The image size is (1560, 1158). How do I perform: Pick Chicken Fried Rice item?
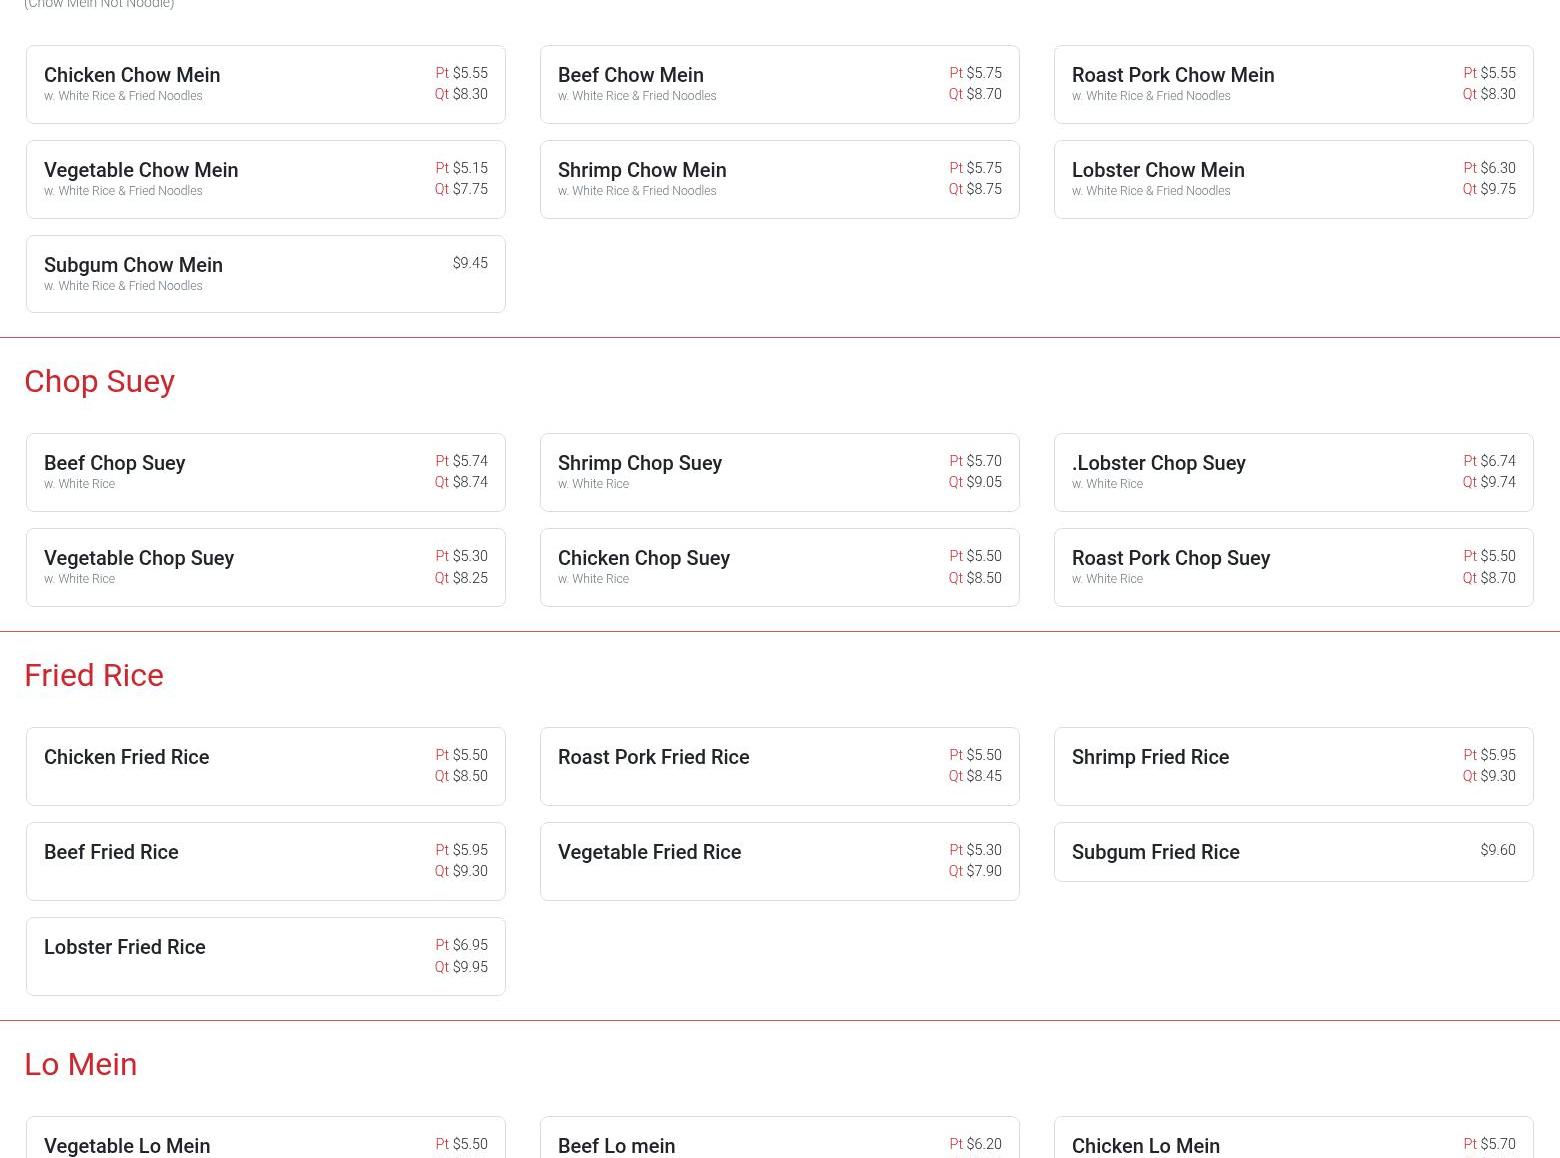pos(265,766)
